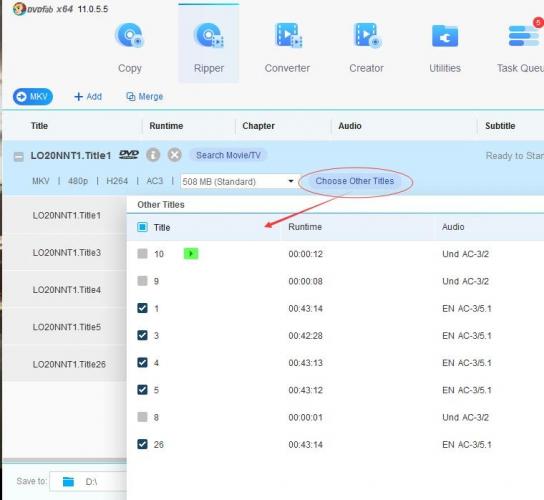Click the DVD source icon
This screenshot has height=500, width=544.
pos(129,154)
